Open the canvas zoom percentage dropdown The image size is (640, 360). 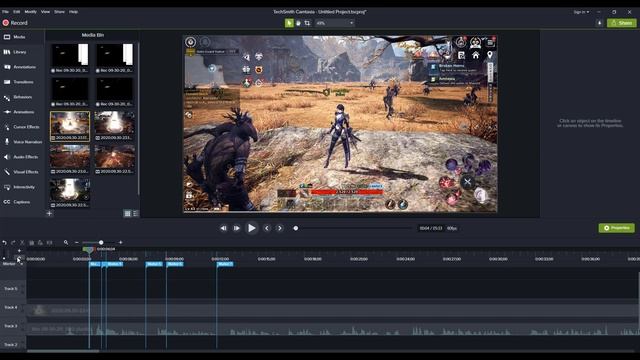335,23
